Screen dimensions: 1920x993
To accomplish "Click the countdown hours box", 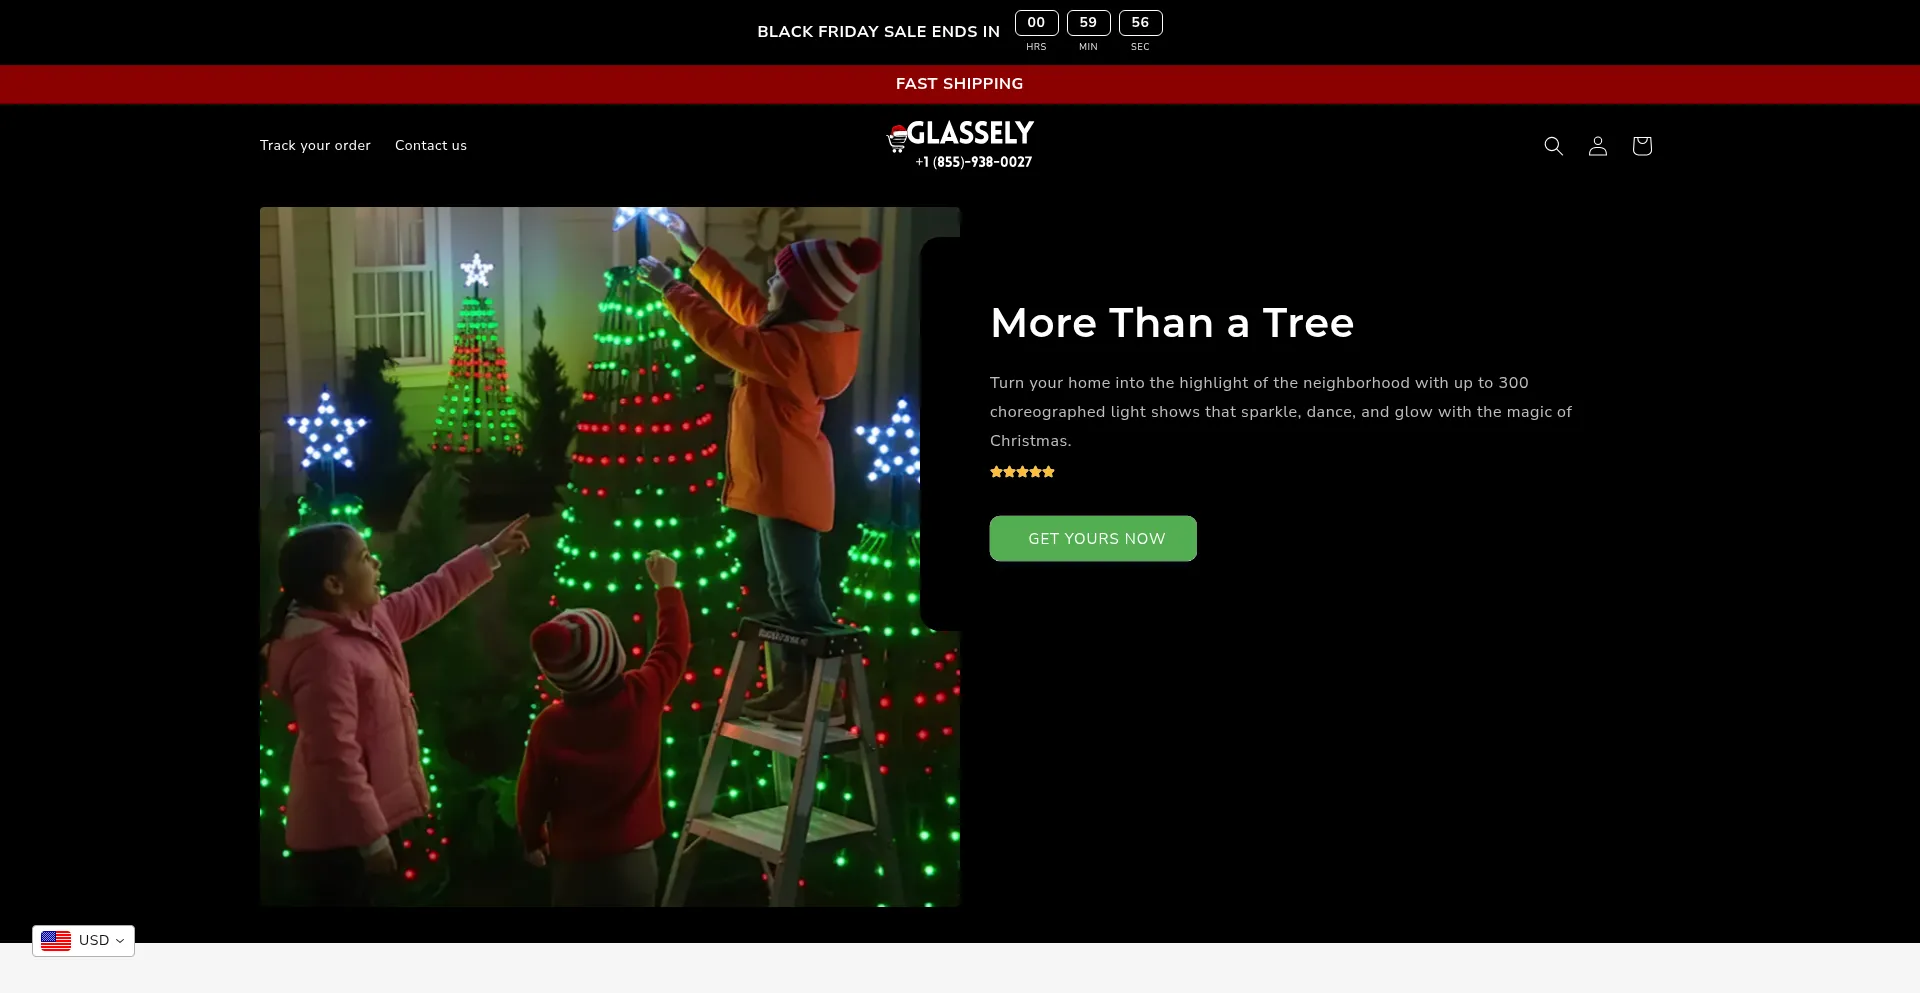I will tap(1036, 23).
